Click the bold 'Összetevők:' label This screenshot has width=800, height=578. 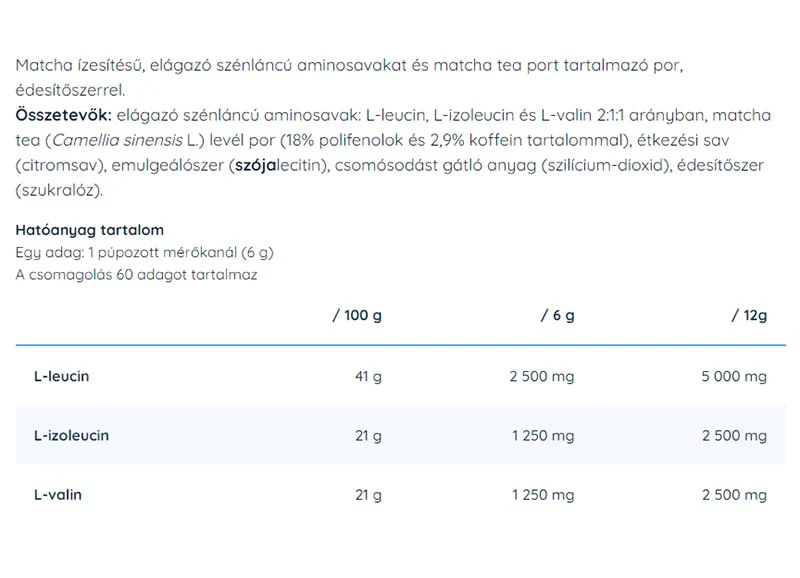point(63,115)
